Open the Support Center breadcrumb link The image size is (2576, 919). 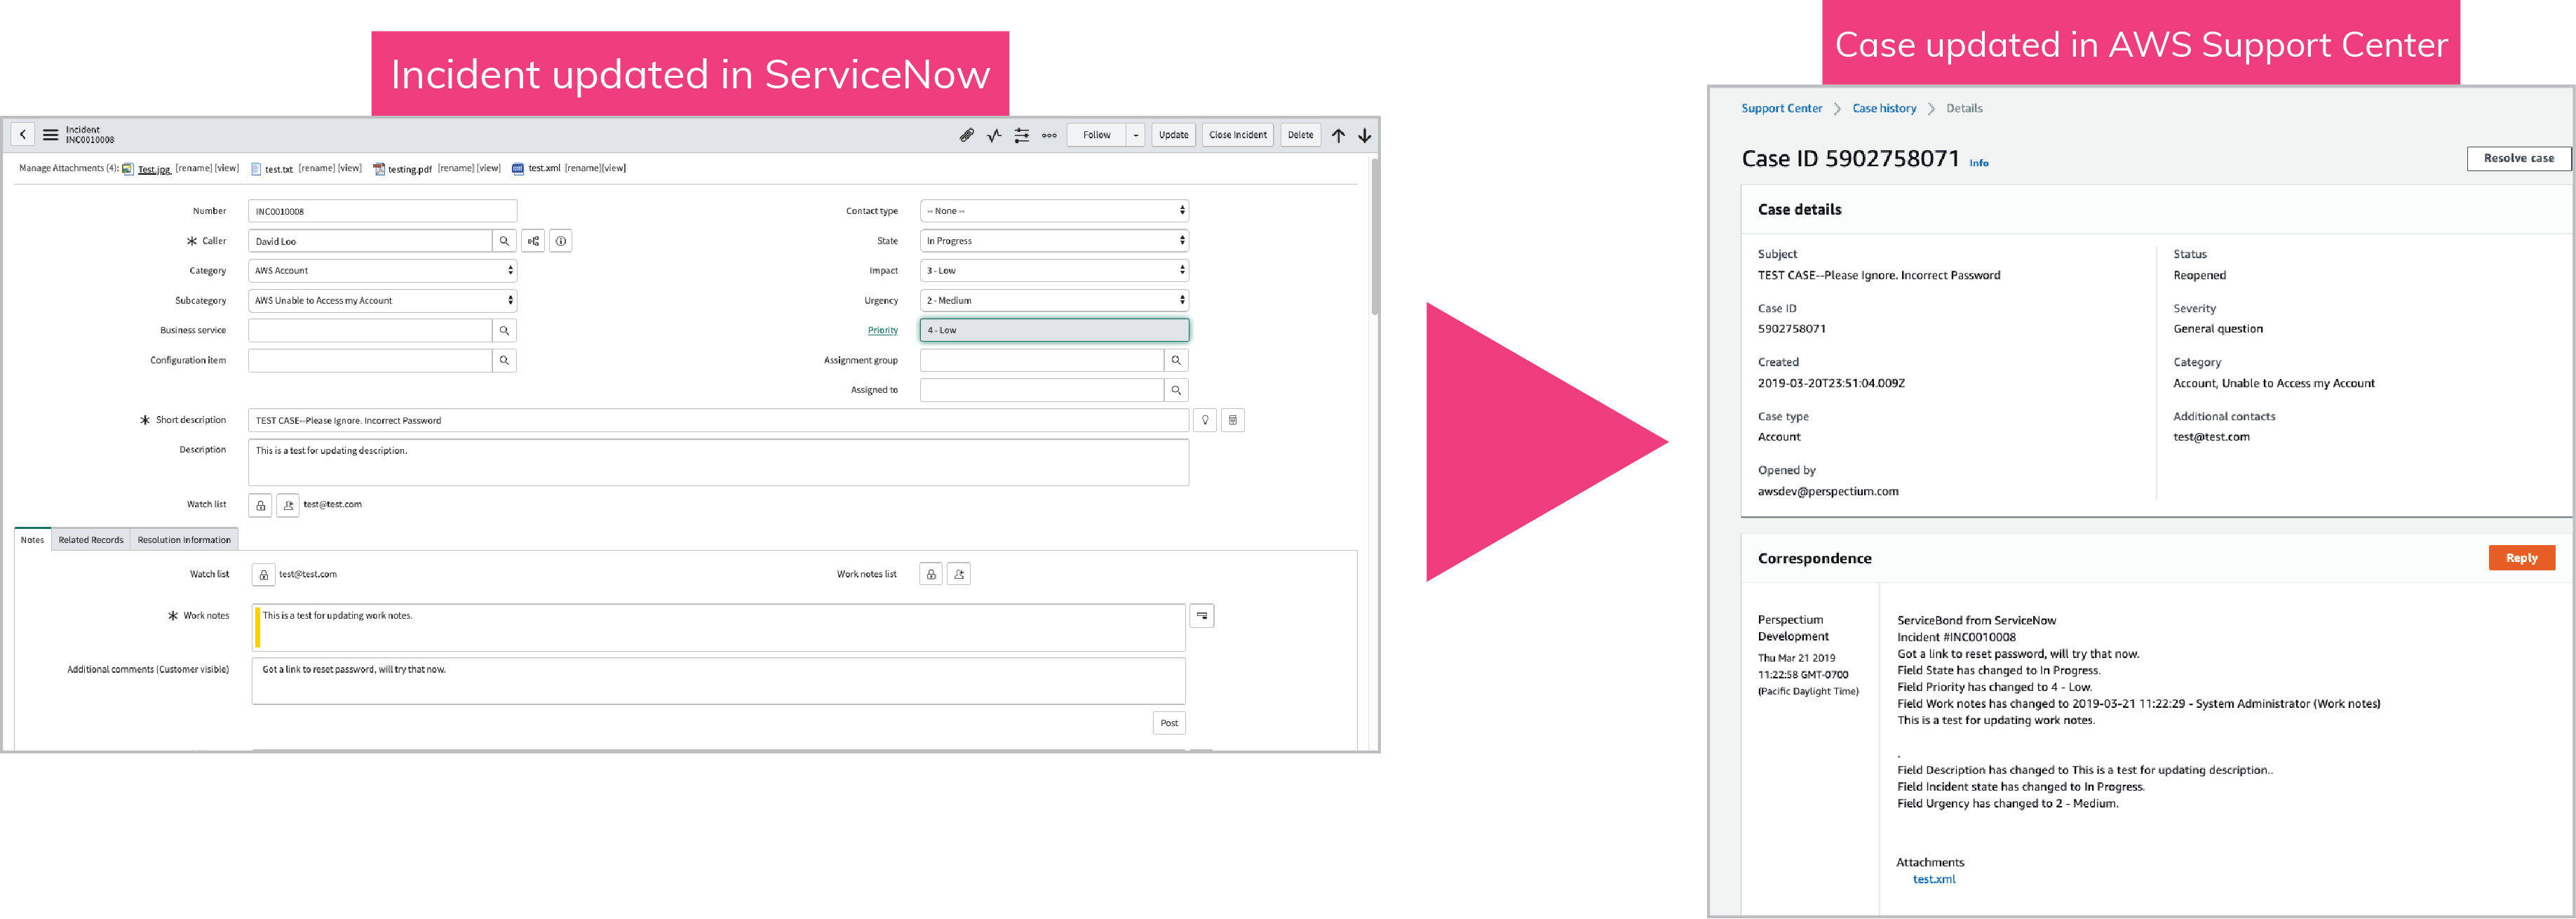coord(1781,108)
